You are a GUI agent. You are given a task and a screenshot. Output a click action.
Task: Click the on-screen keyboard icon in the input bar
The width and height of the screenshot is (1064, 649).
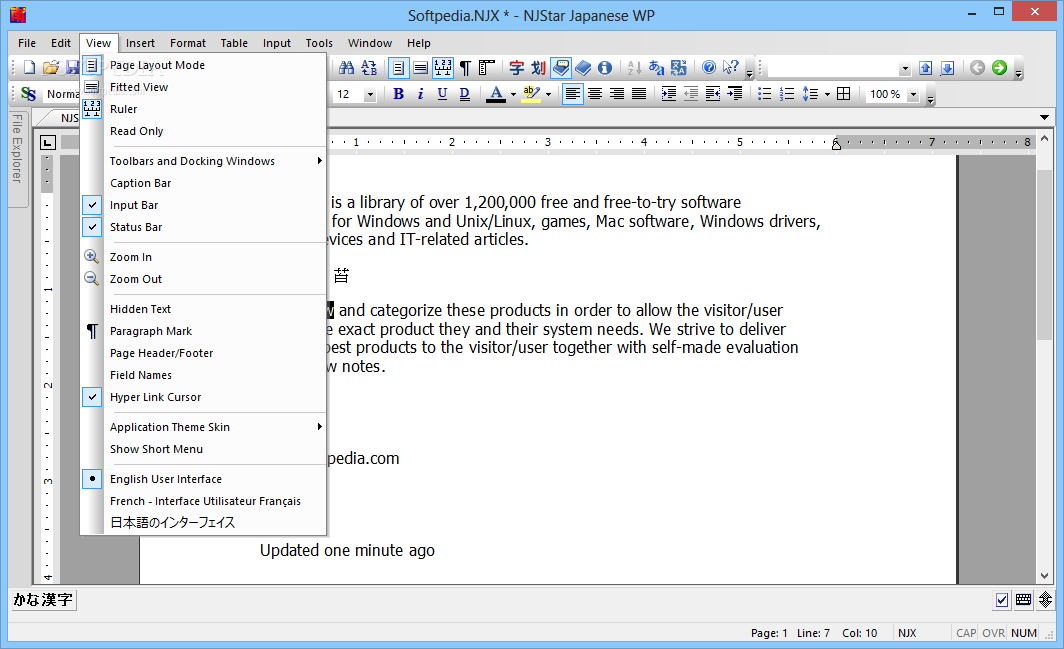pos(1023,599)
